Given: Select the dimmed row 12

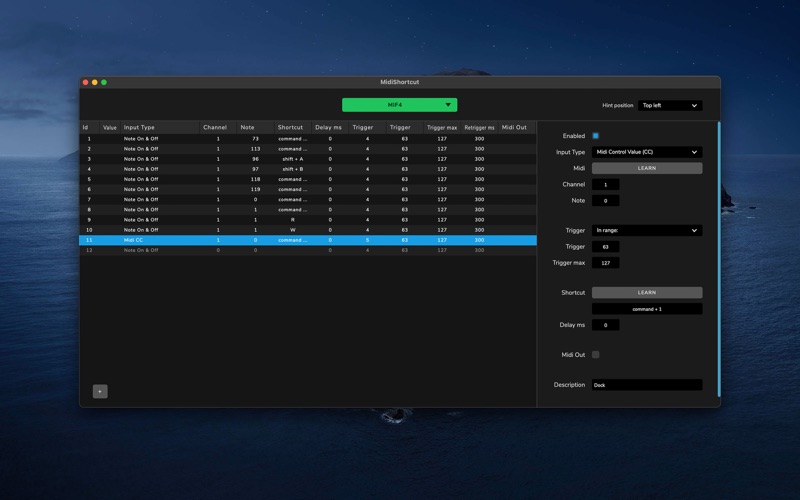Looking at the screenshot, I should click(308, 250).
